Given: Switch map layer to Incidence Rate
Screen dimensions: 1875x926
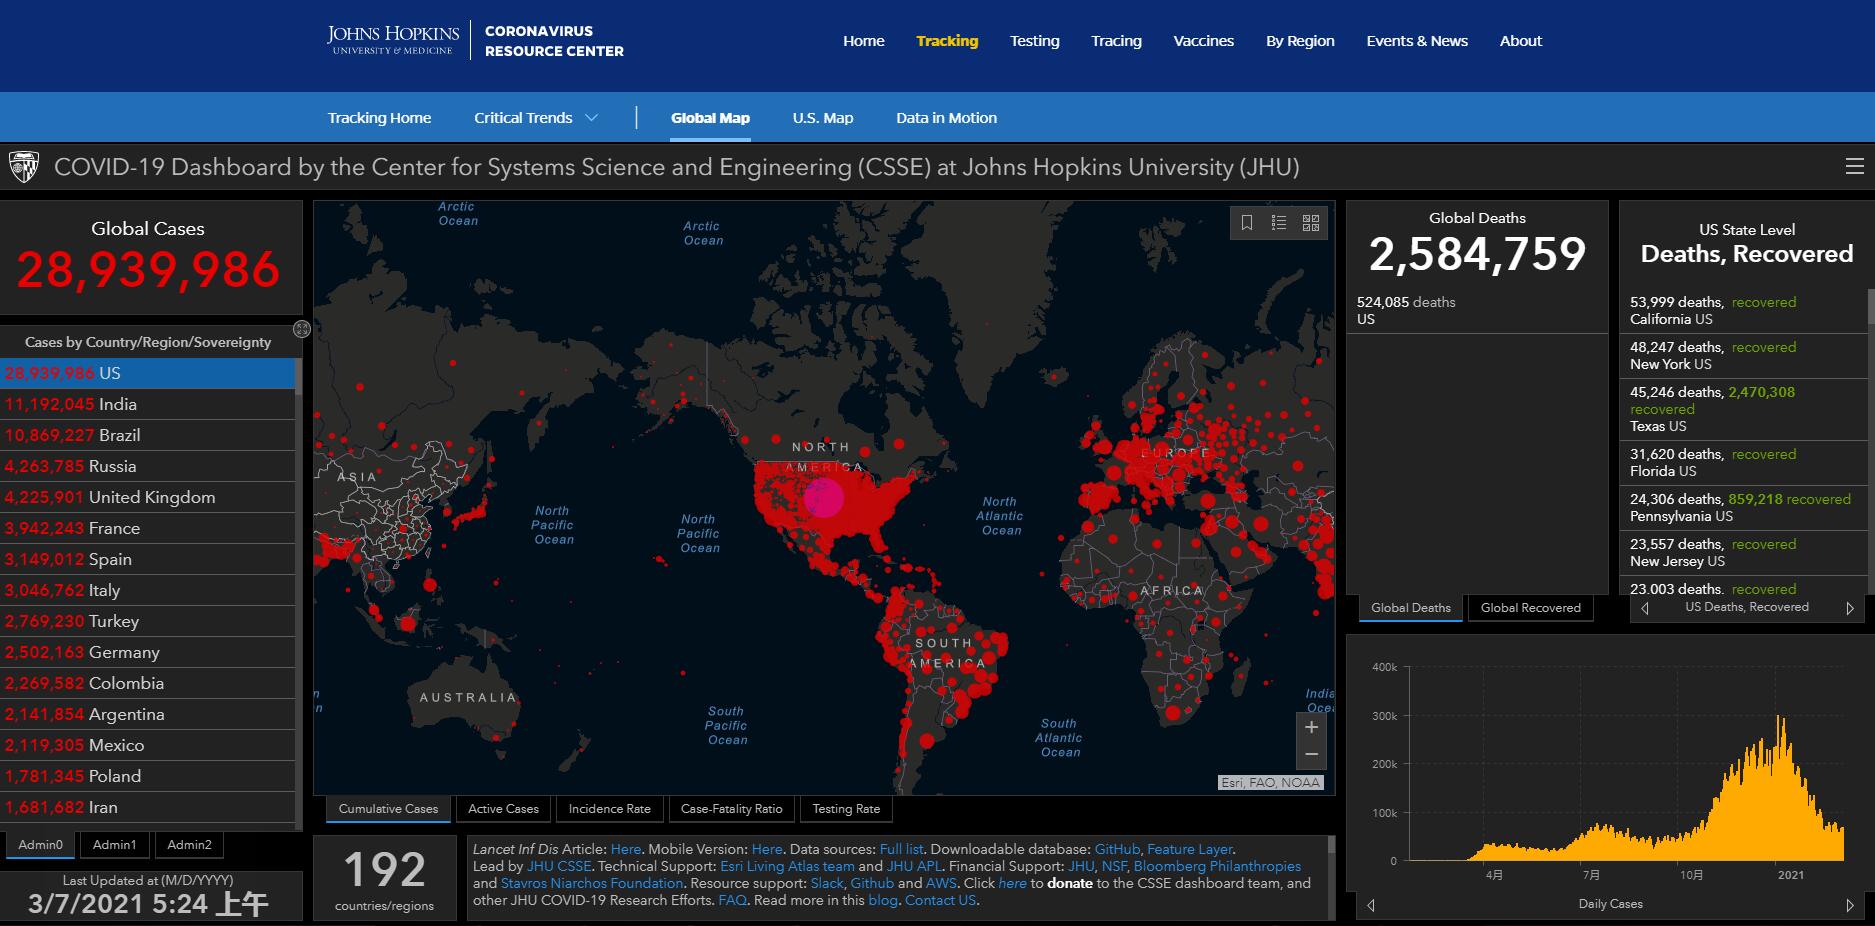Looking at the screenshot, I should pos(609,809).
